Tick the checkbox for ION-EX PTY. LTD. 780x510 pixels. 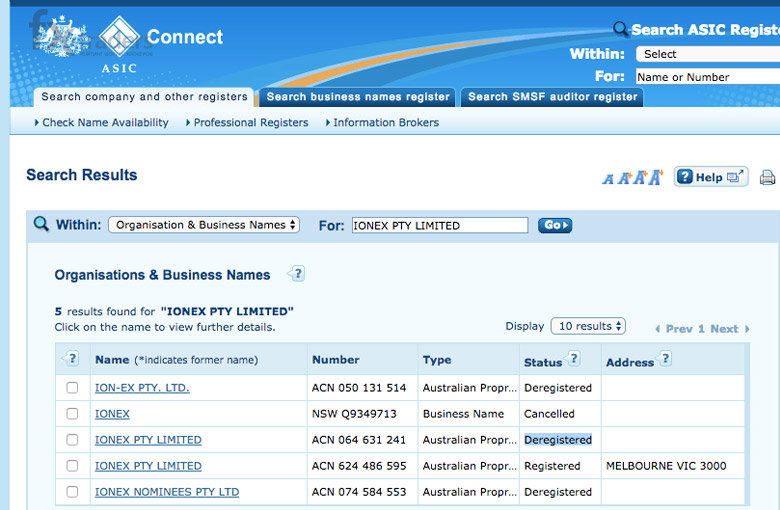point(72,388)
